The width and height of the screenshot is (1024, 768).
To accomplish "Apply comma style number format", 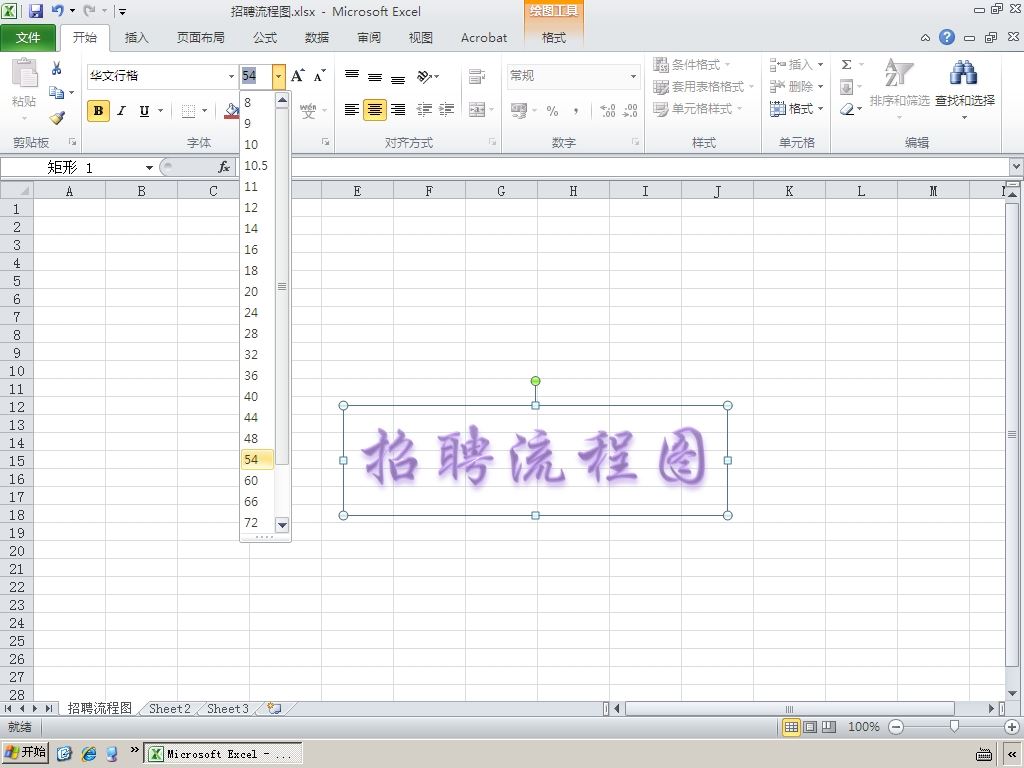I will click(x=575, y=110).
